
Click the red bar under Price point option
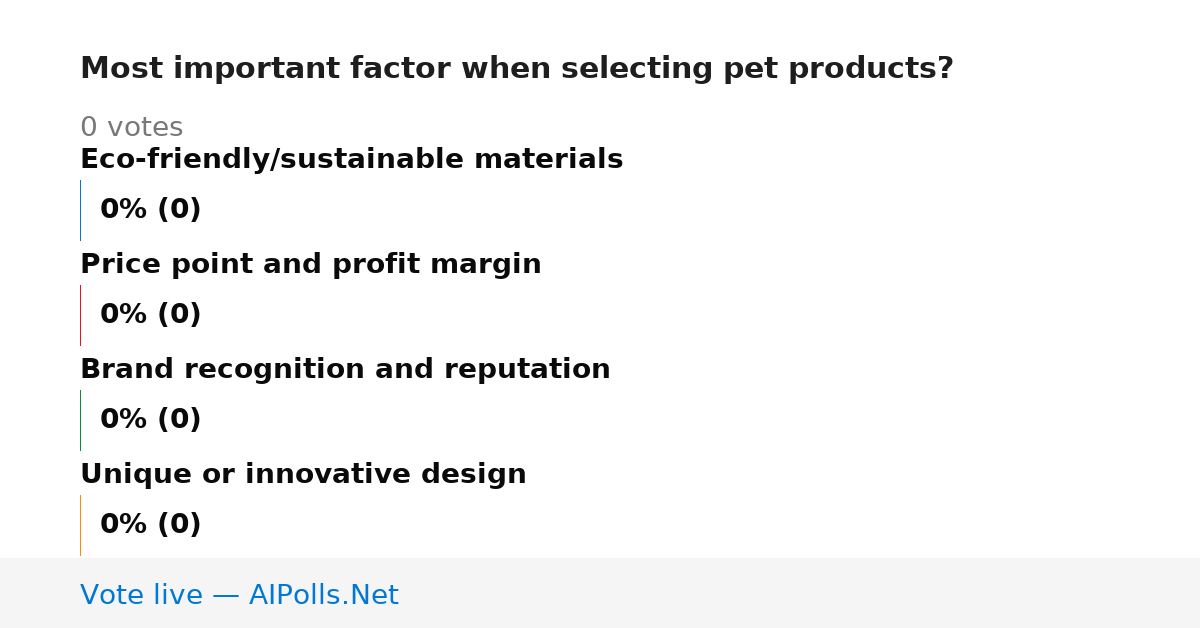pyautogui.click(x=80, y=315)
